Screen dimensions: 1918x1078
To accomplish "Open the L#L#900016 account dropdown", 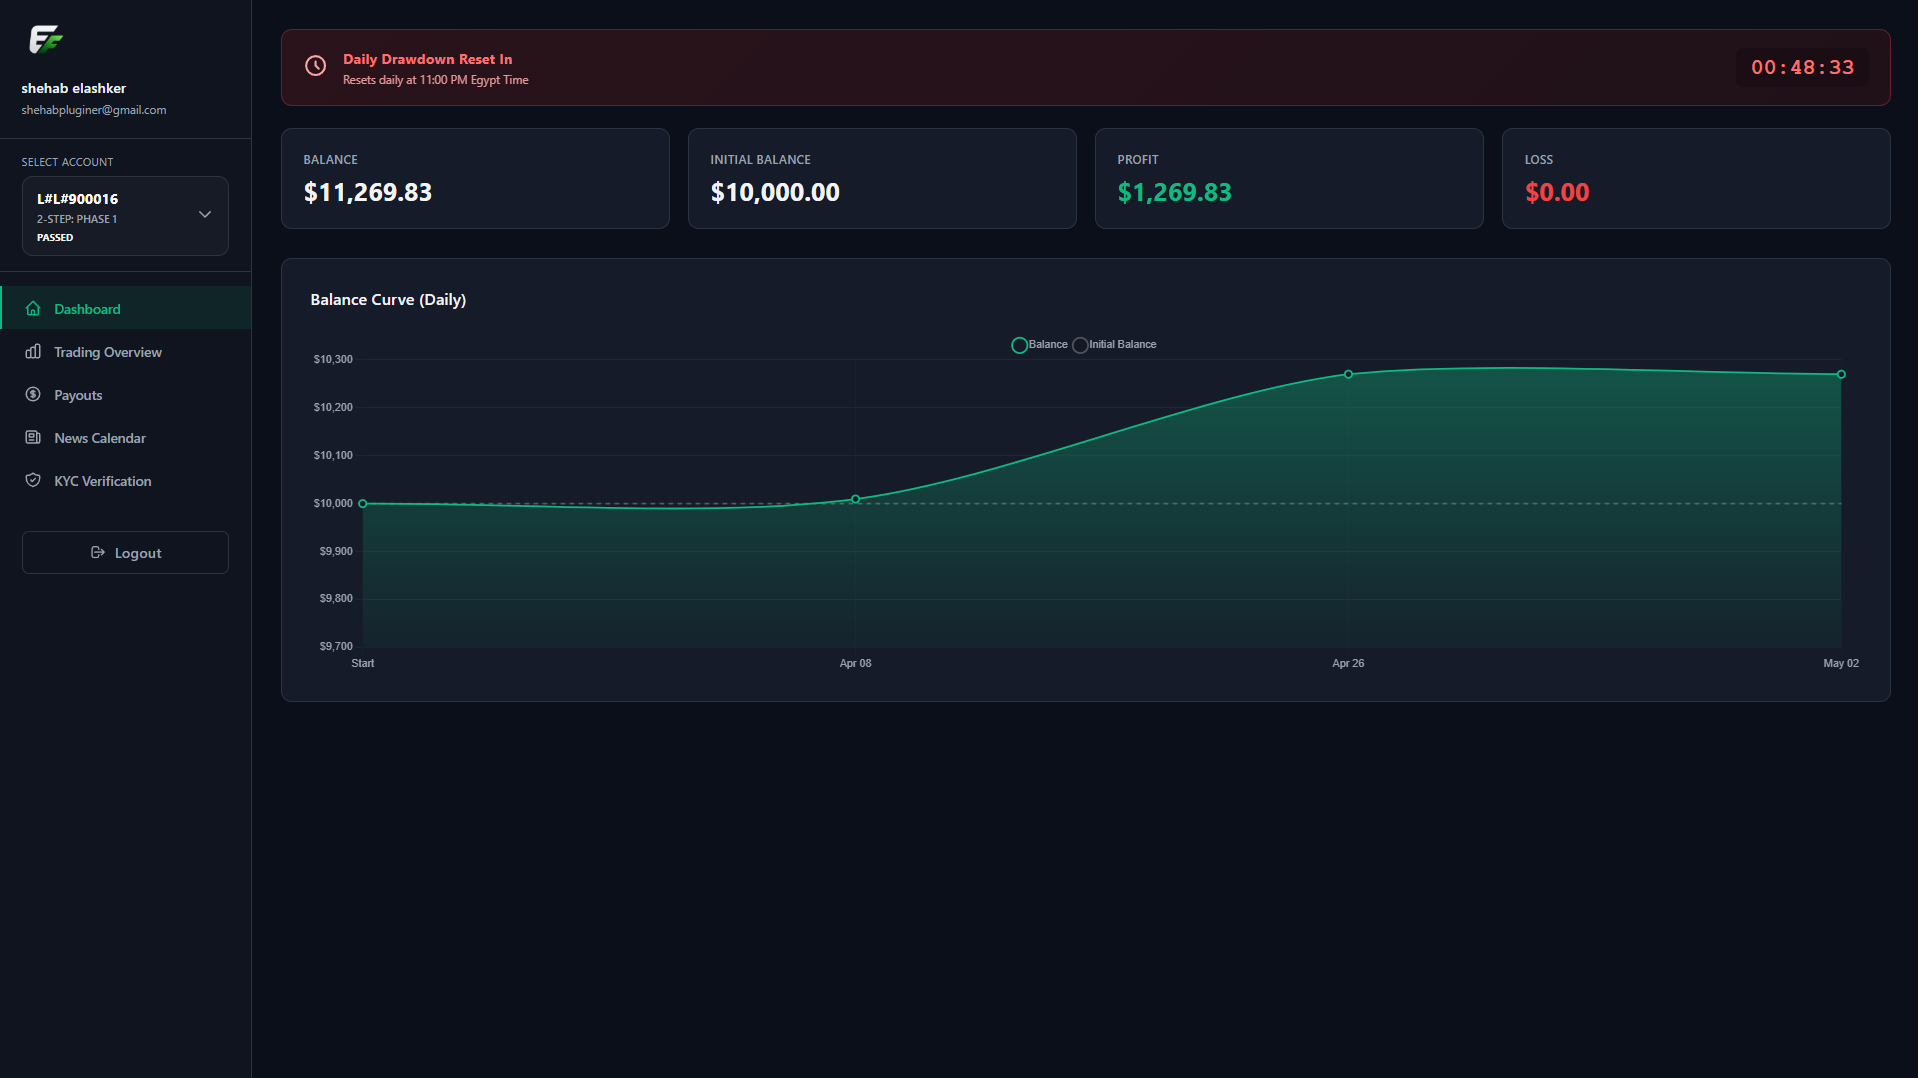I will point(125,216).
